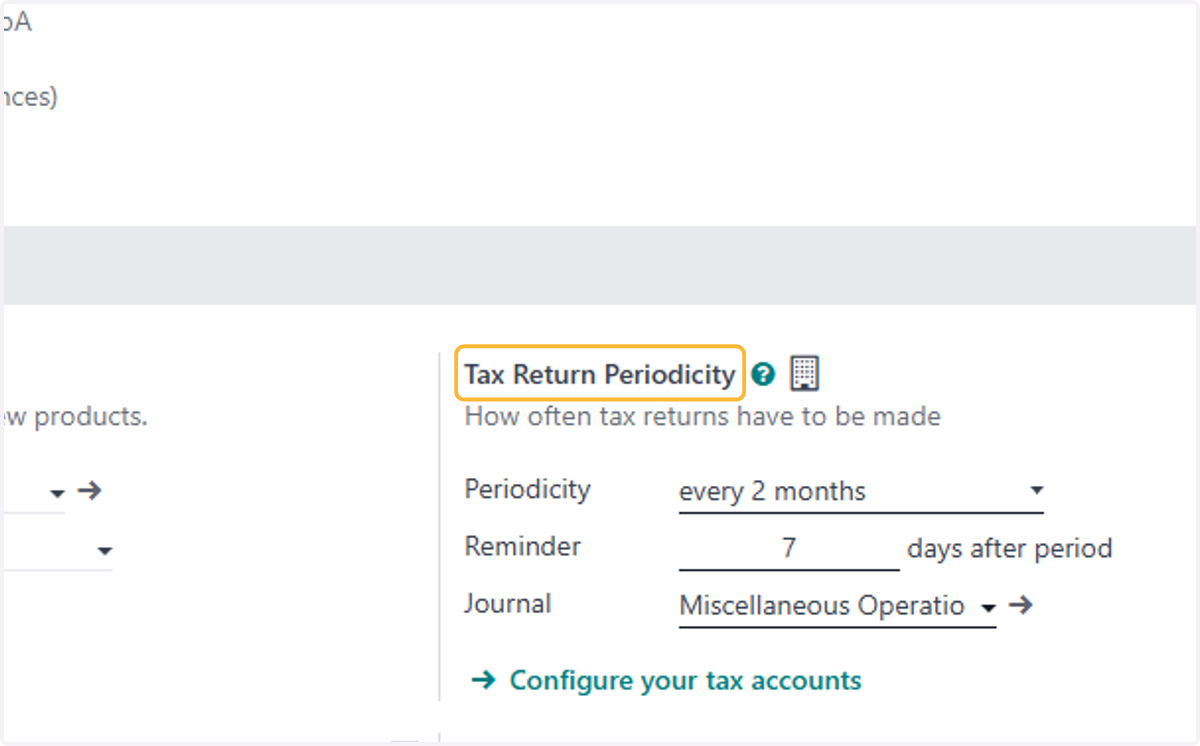Open Configure your tax accounts link
This screenshot has width=1200, height=746.
[666, 681]
